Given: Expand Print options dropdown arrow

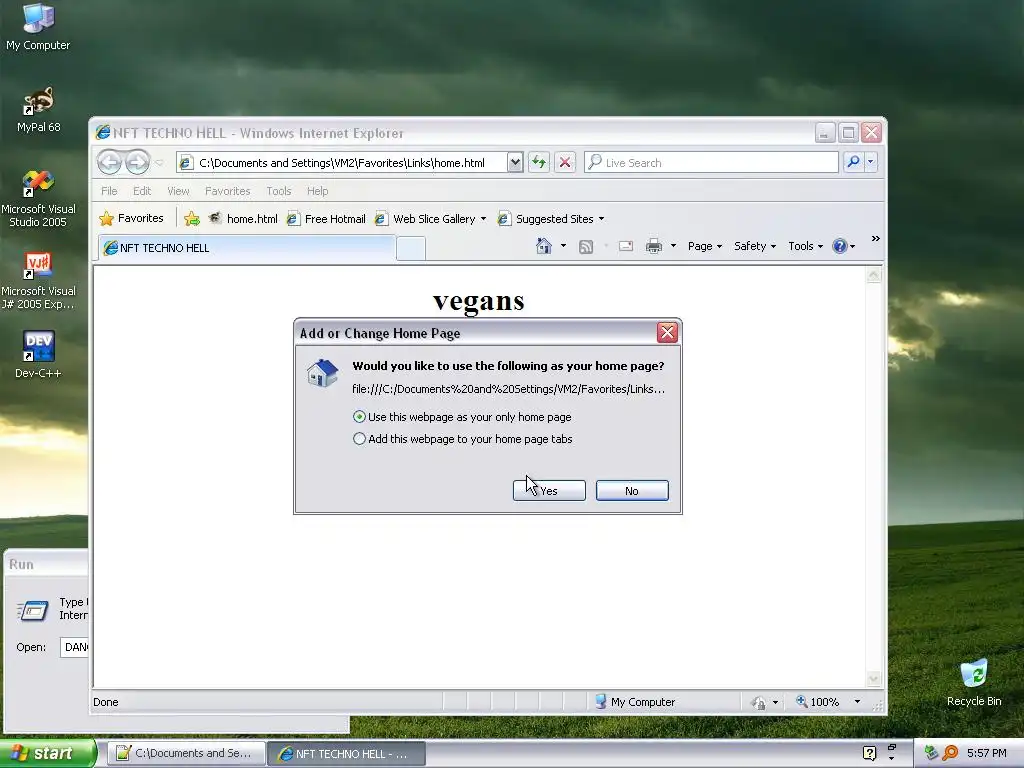Looking at the screenshot, I should pos(673,246).
